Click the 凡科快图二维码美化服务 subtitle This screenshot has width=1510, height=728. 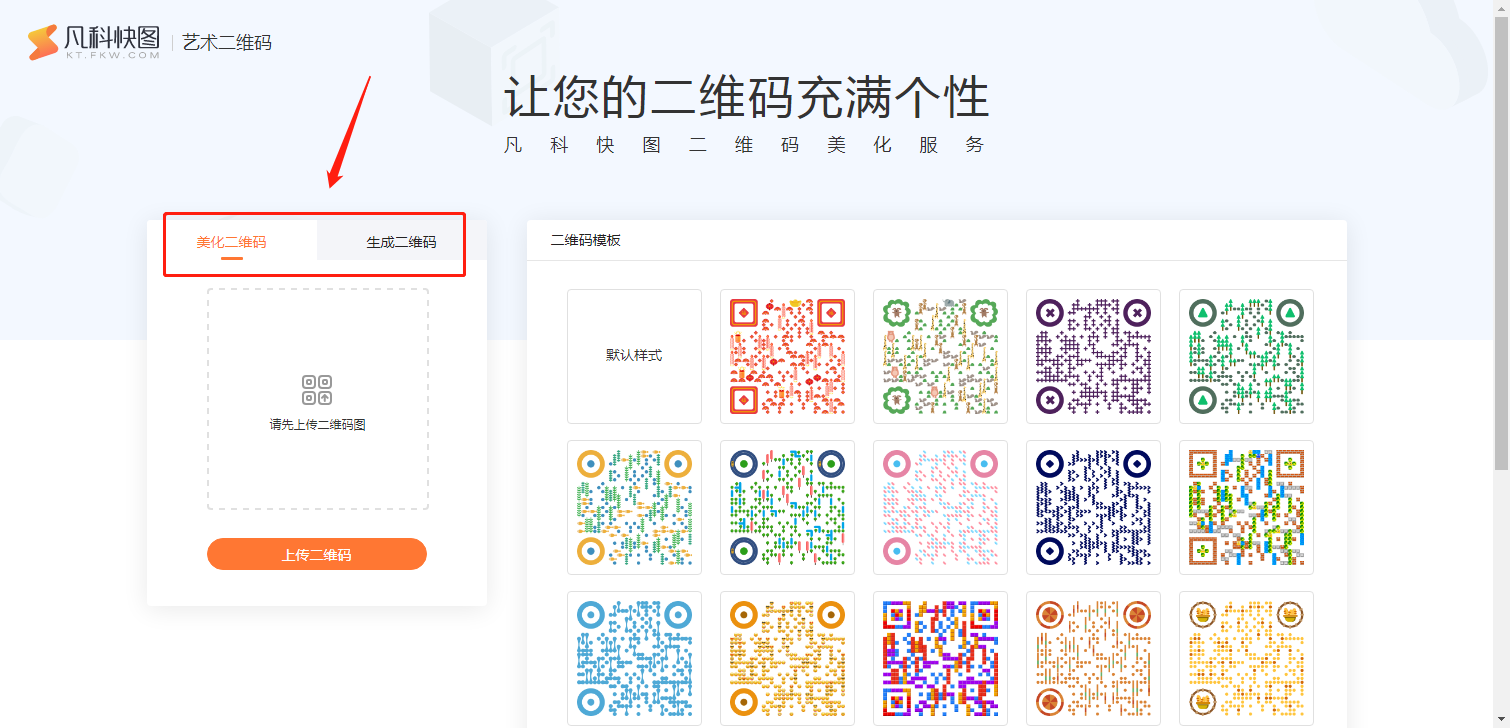point(745,145)
